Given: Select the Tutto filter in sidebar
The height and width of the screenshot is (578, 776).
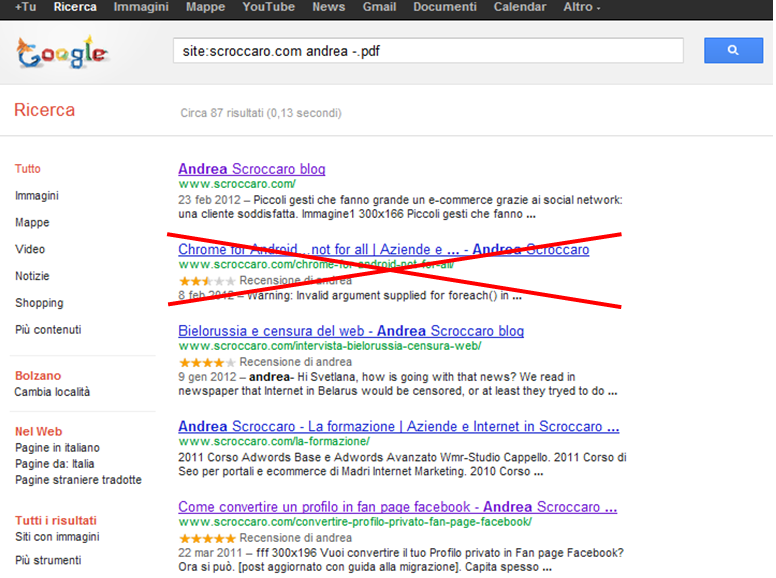Looking at the screenshot, I should click(x=28, y=169).
